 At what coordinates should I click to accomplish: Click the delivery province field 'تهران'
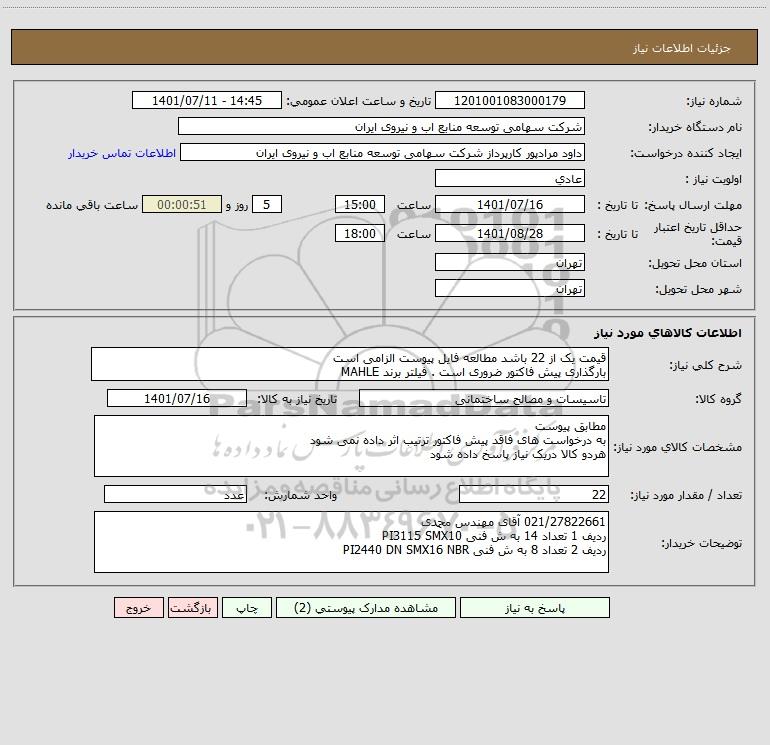510,262
